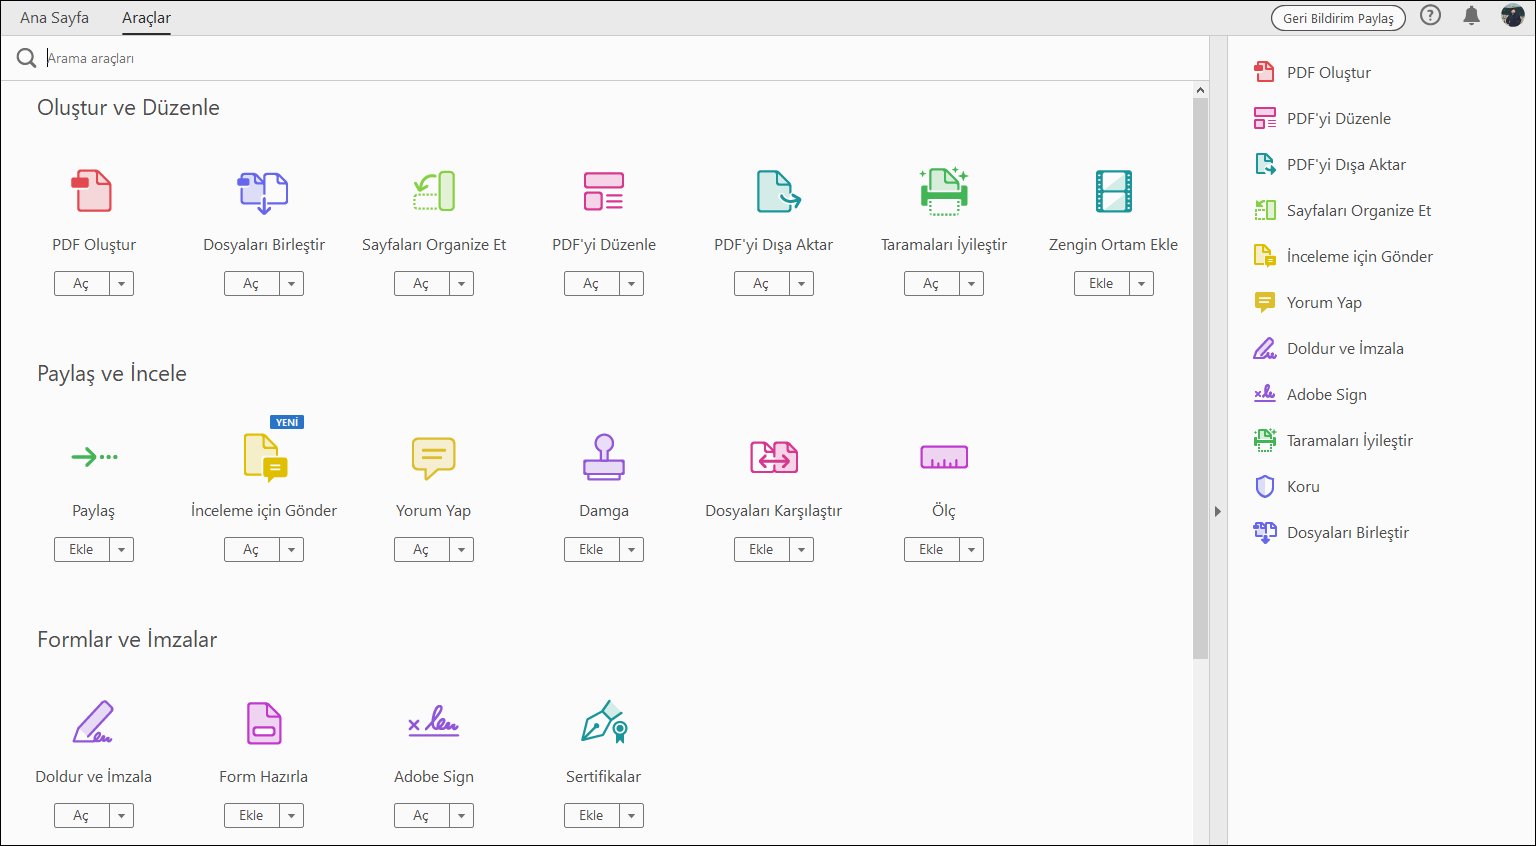
Task: Click the search magnifier icon
Action: coord(26,59)
